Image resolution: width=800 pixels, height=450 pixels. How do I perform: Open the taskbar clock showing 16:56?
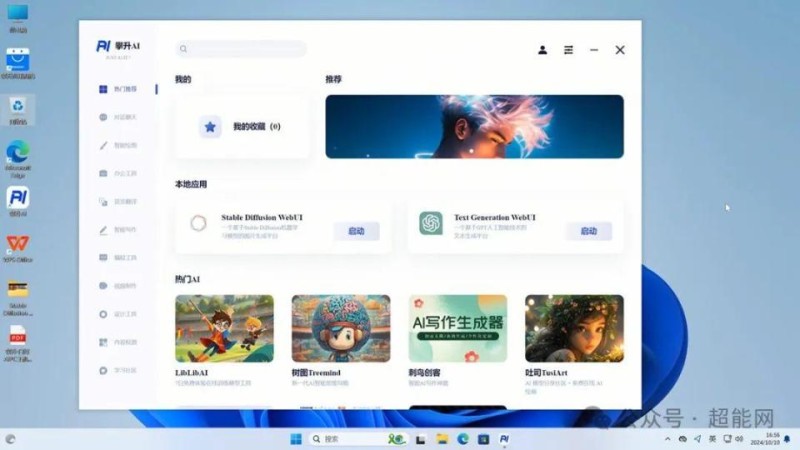pyautogui.click(x=765, y=439)
